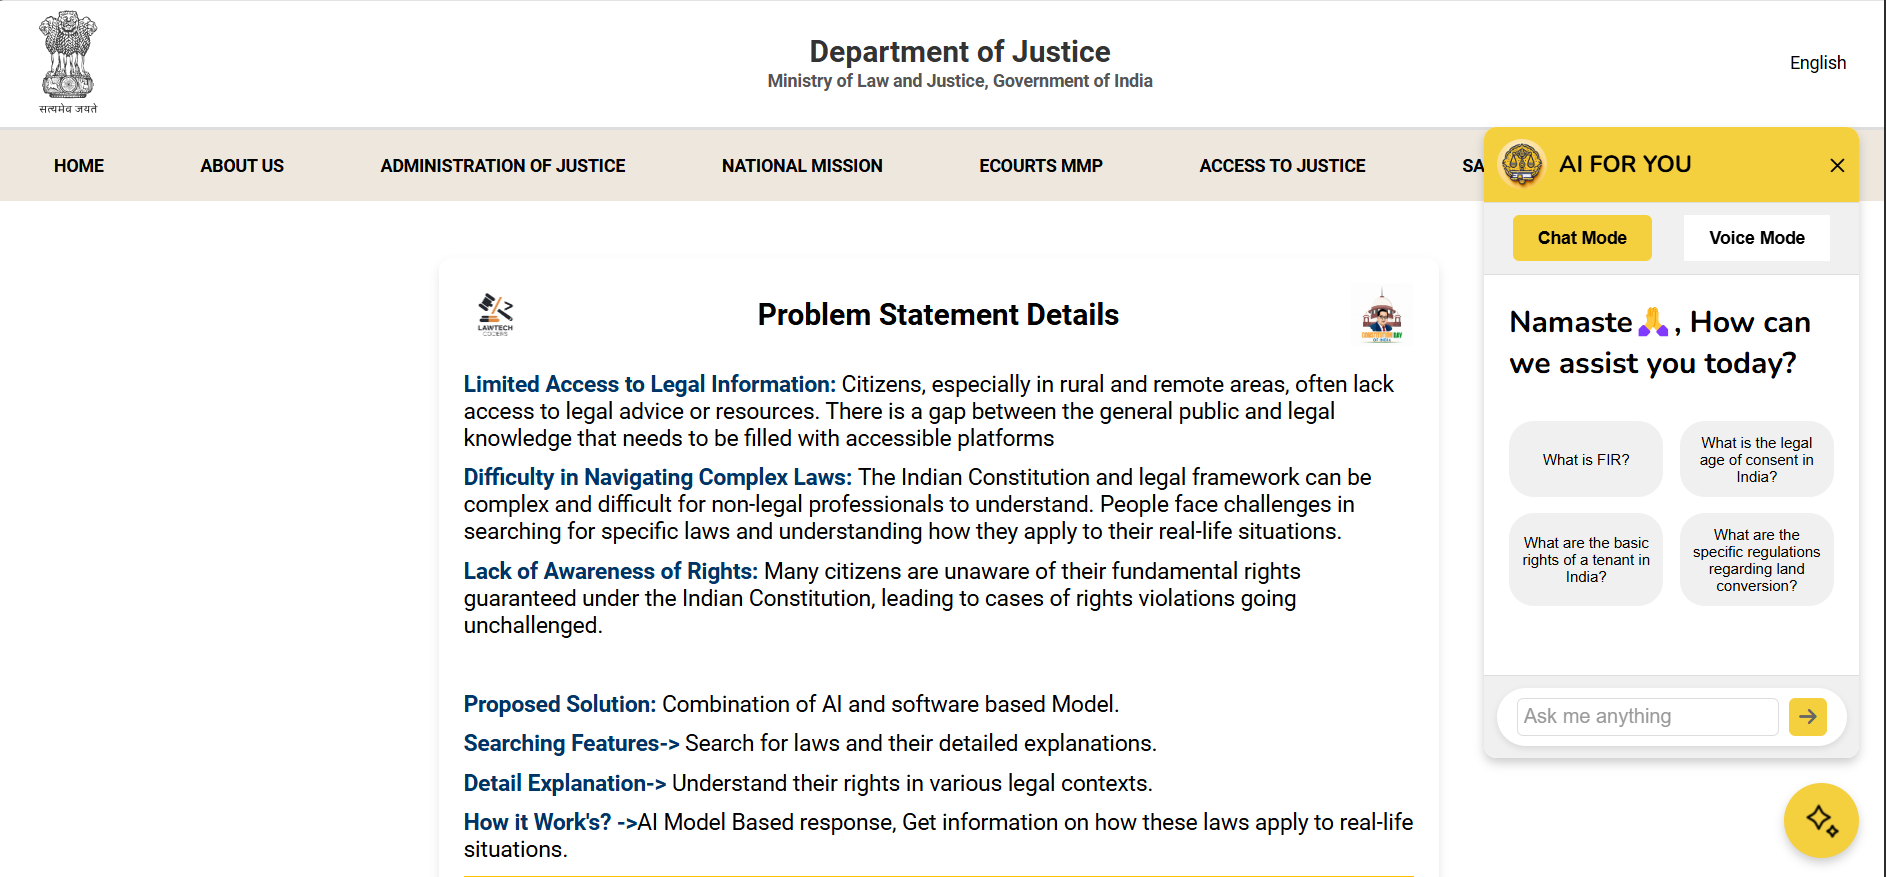Open the Home menu item

79,166
